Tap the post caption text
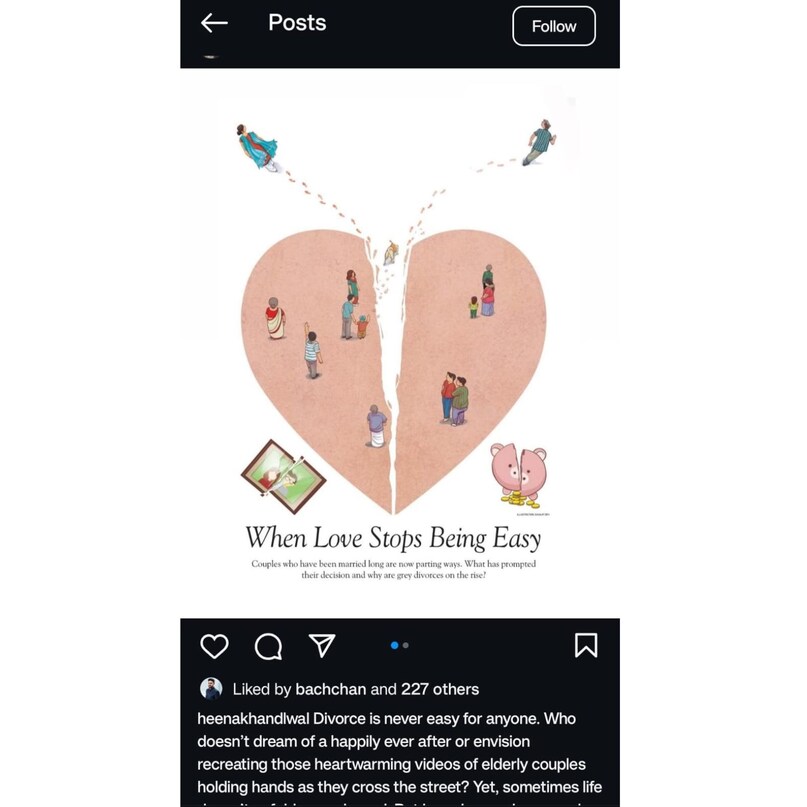This screenshot has height=807, width=807. 399,758
